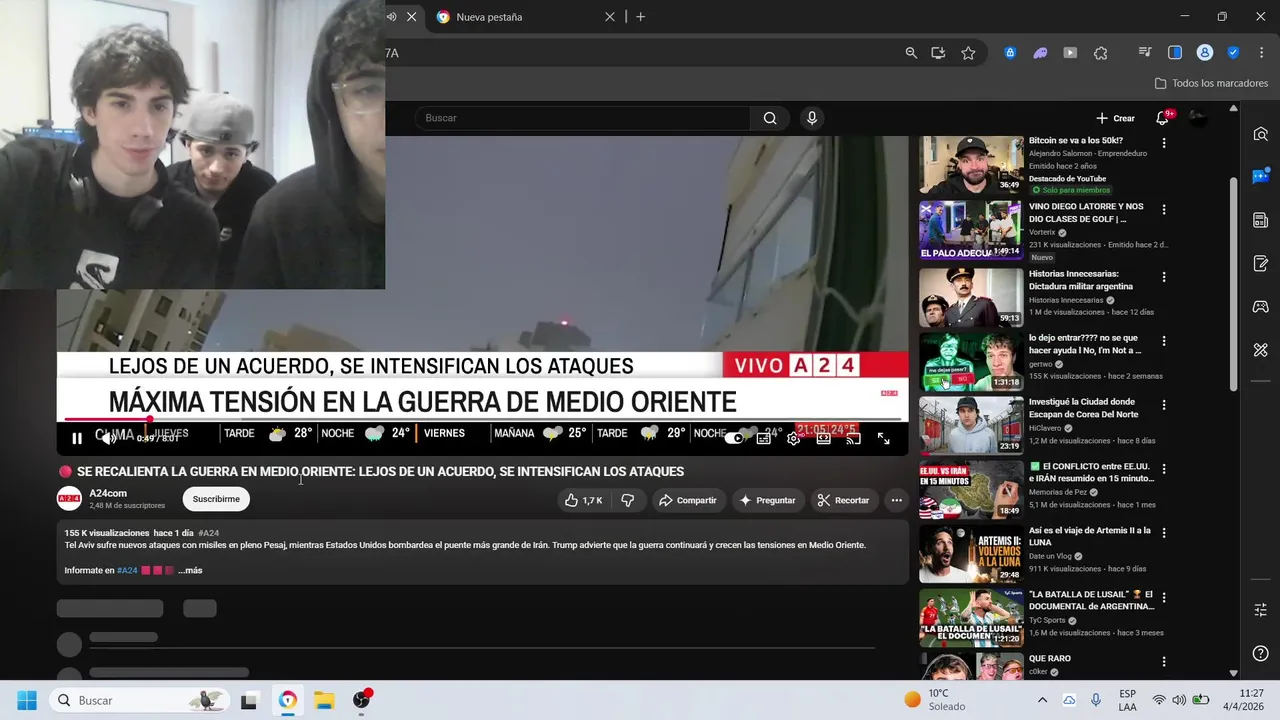Image resolution: width=1280 pixels, height=720 pixels.
Task: Open Historias Innecesarias Dictadura militar thumbnail
Action: (x=971, y=297)
